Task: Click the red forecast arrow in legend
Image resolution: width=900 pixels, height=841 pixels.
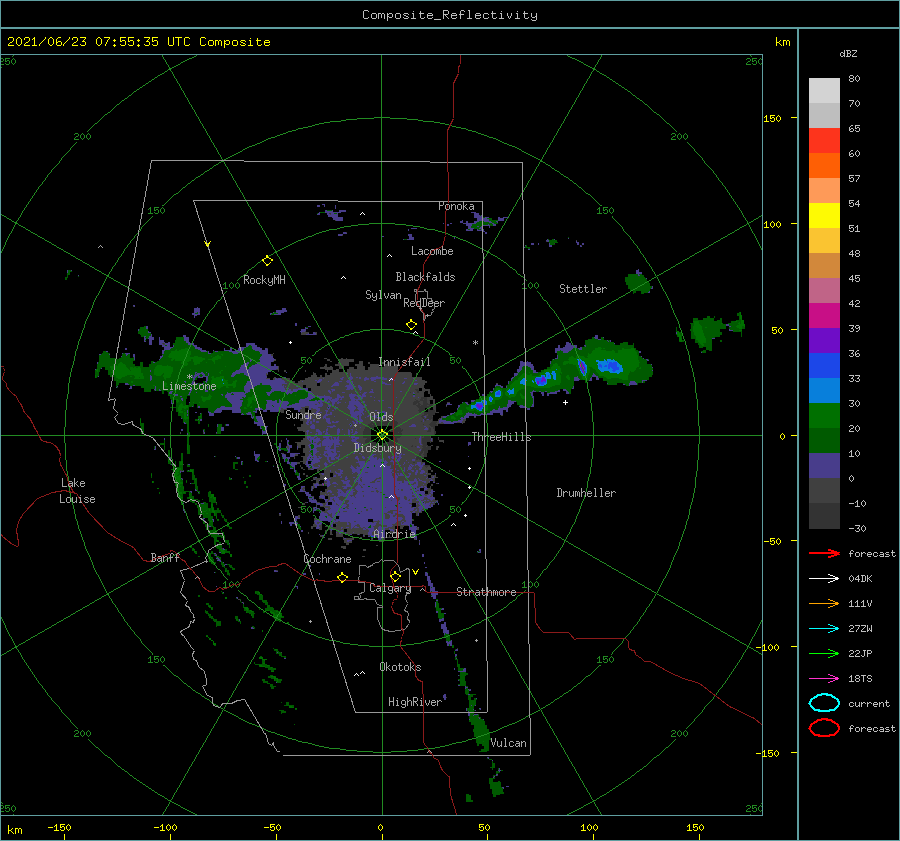Action: (x=824, y=553)
